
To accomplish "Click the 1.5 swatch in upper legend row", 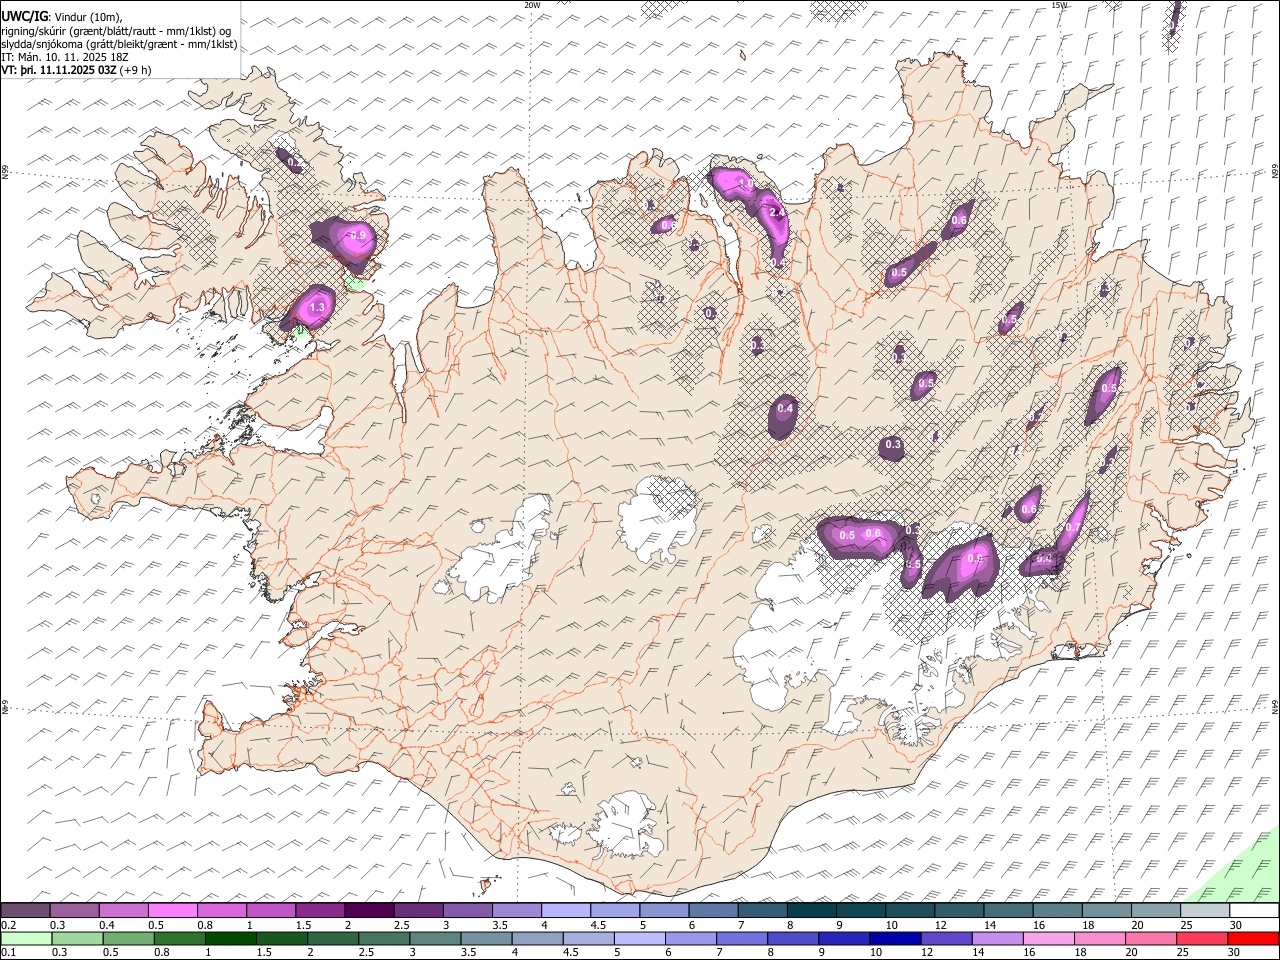I will click(x=320, y=910).
